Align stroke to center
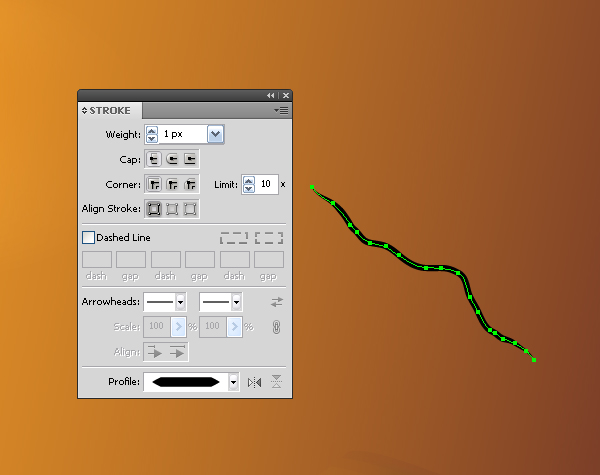Screen dimensions: 600x475 tap(154, 209)
